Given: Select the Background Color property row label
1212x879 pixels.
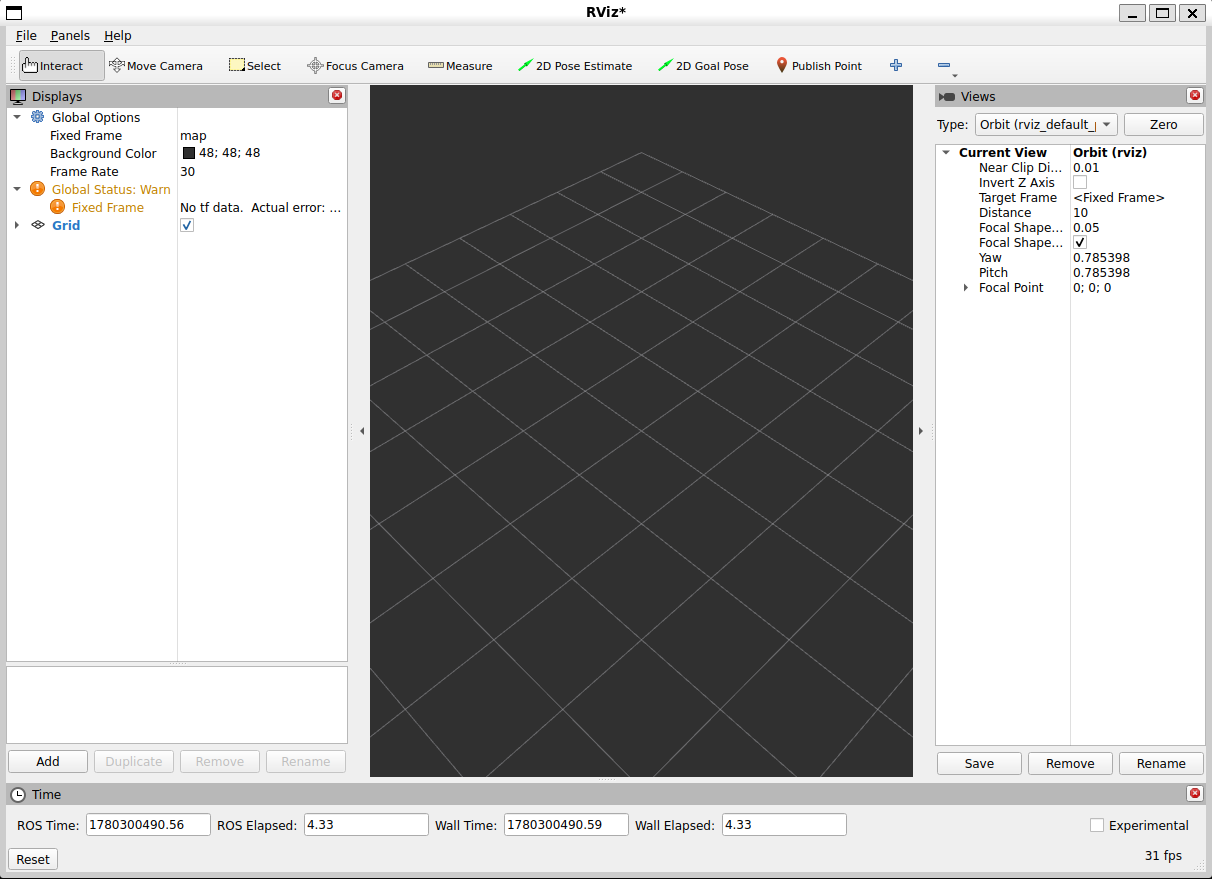Looking at the screenshot, I should click(x=103, y=153).
